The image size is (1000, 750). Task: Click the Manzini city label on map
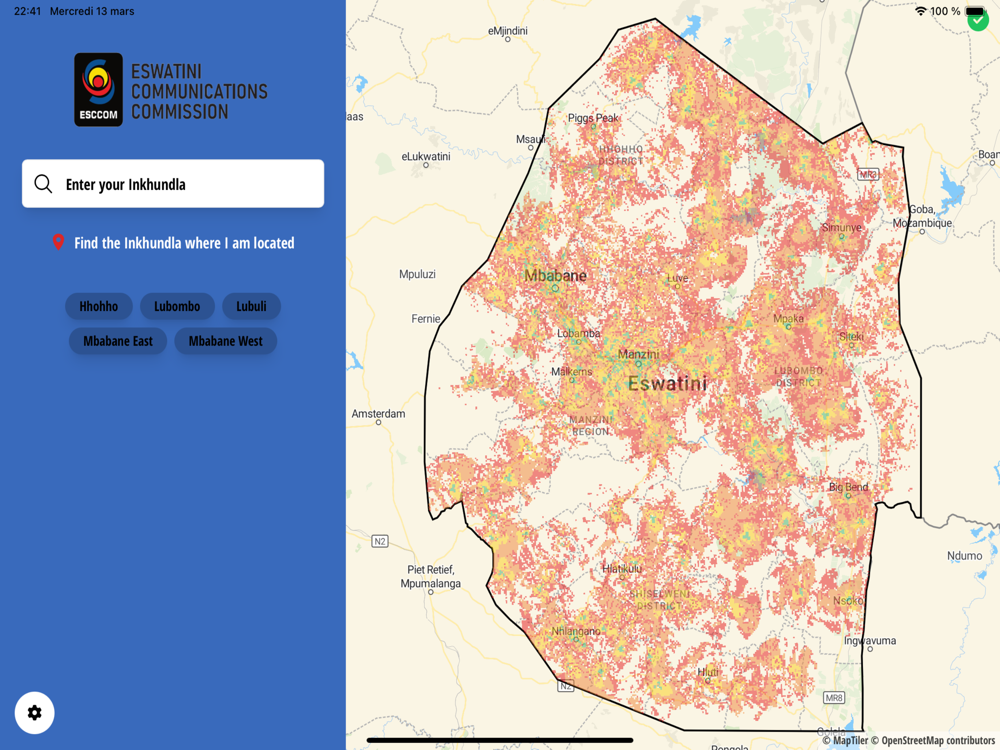point(638,354)
